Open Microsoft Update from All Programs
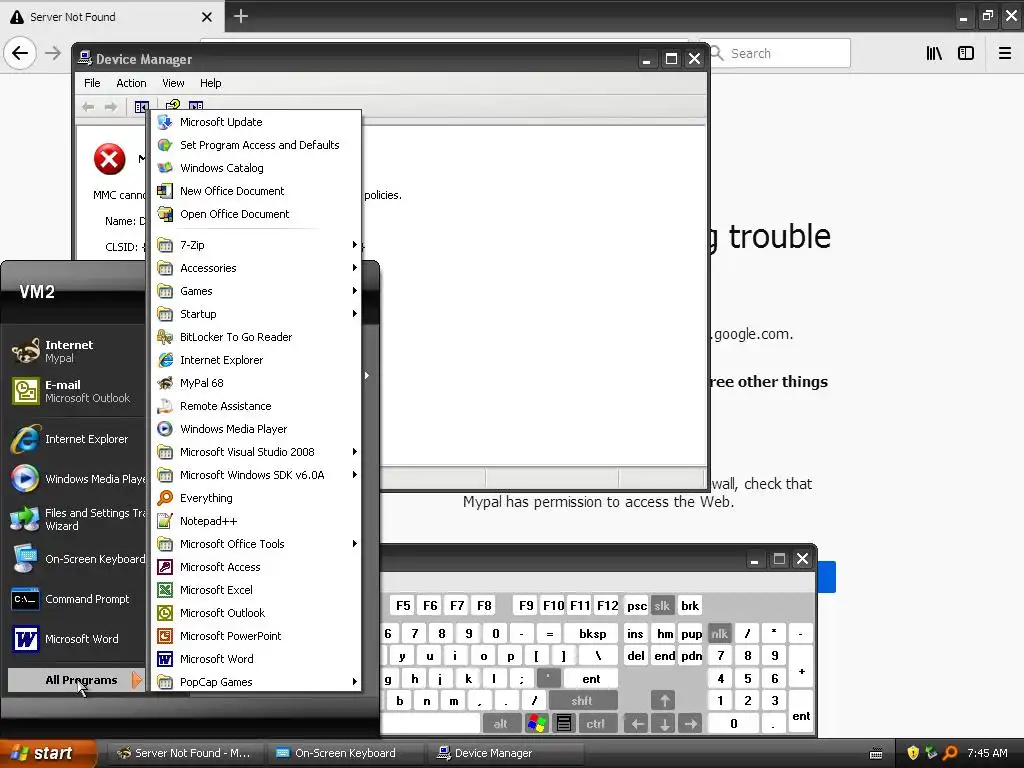 point(256,122)
